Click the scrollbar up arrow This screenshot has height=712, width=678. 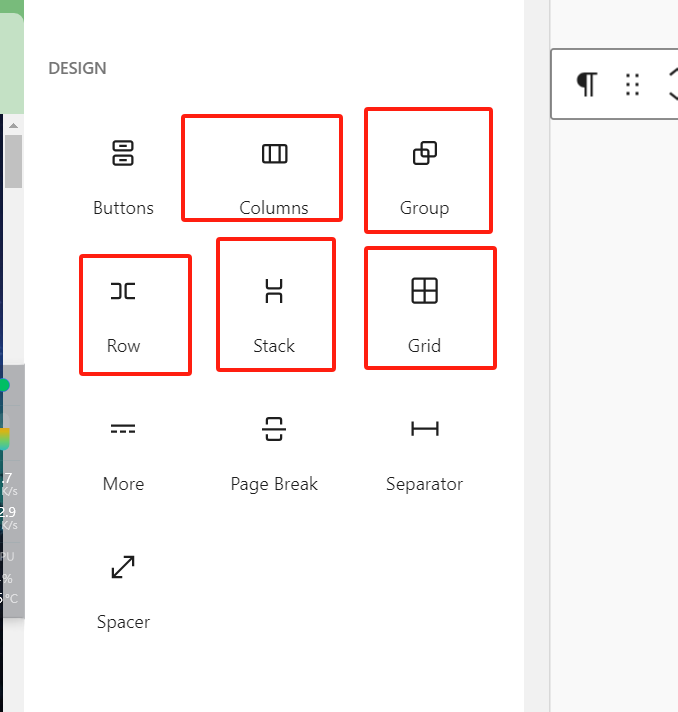(13, 124)
